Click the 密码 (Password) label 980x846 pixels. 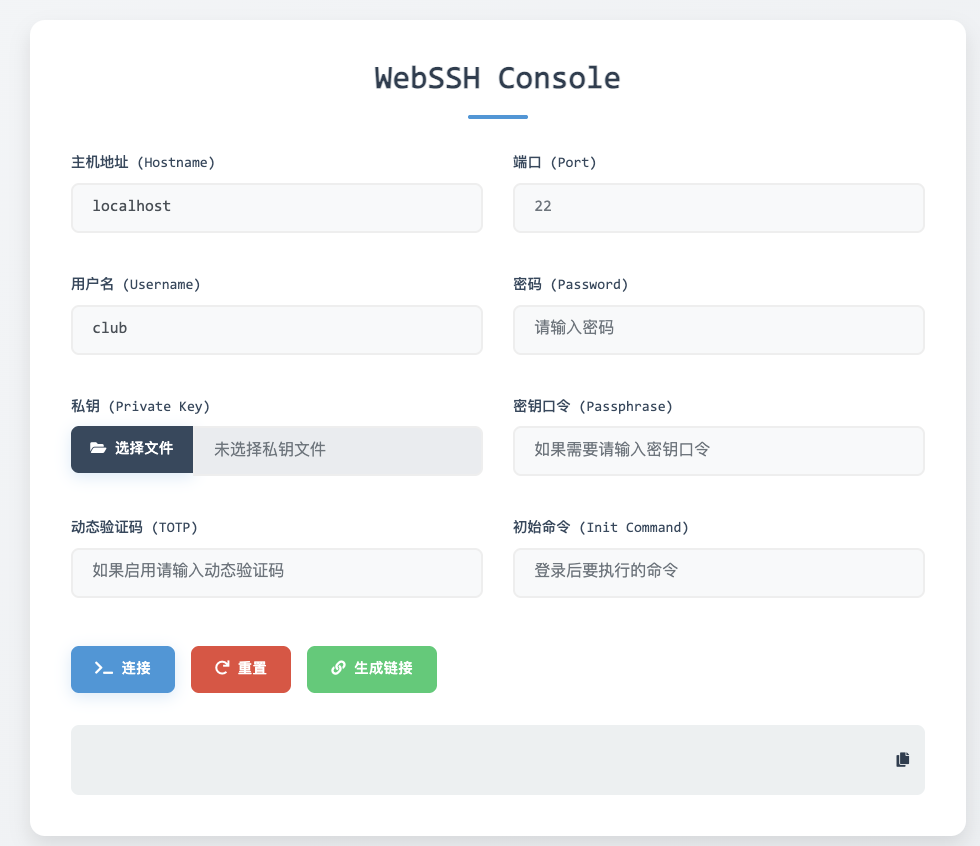pyautogui.click(x=571, y=284)
